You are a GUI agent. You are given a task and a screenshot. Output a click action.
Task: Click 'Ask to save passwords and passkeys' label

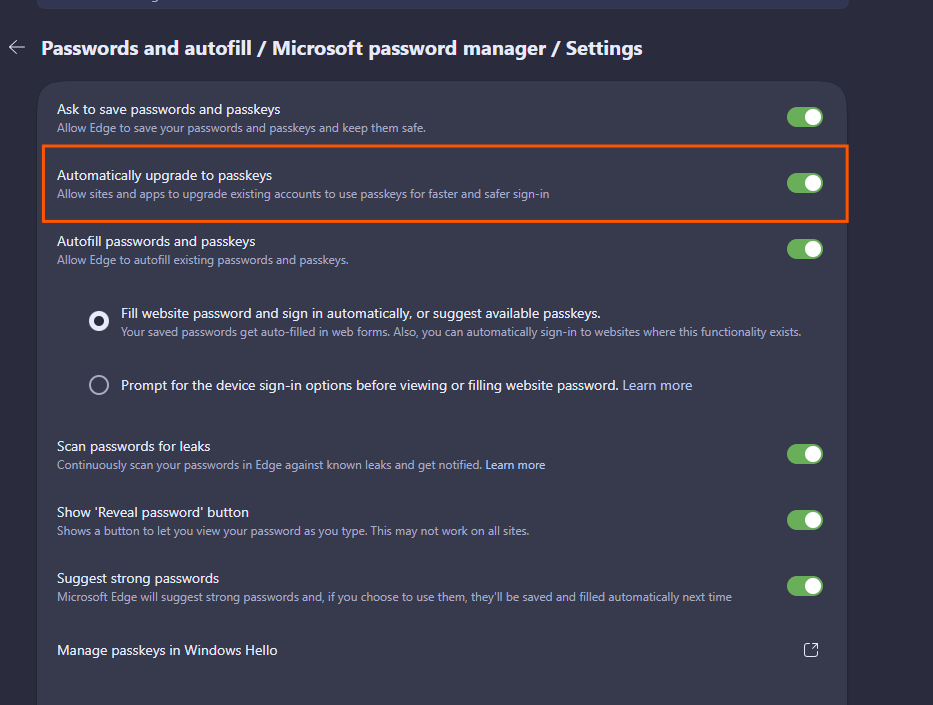(x=168, y=109)
